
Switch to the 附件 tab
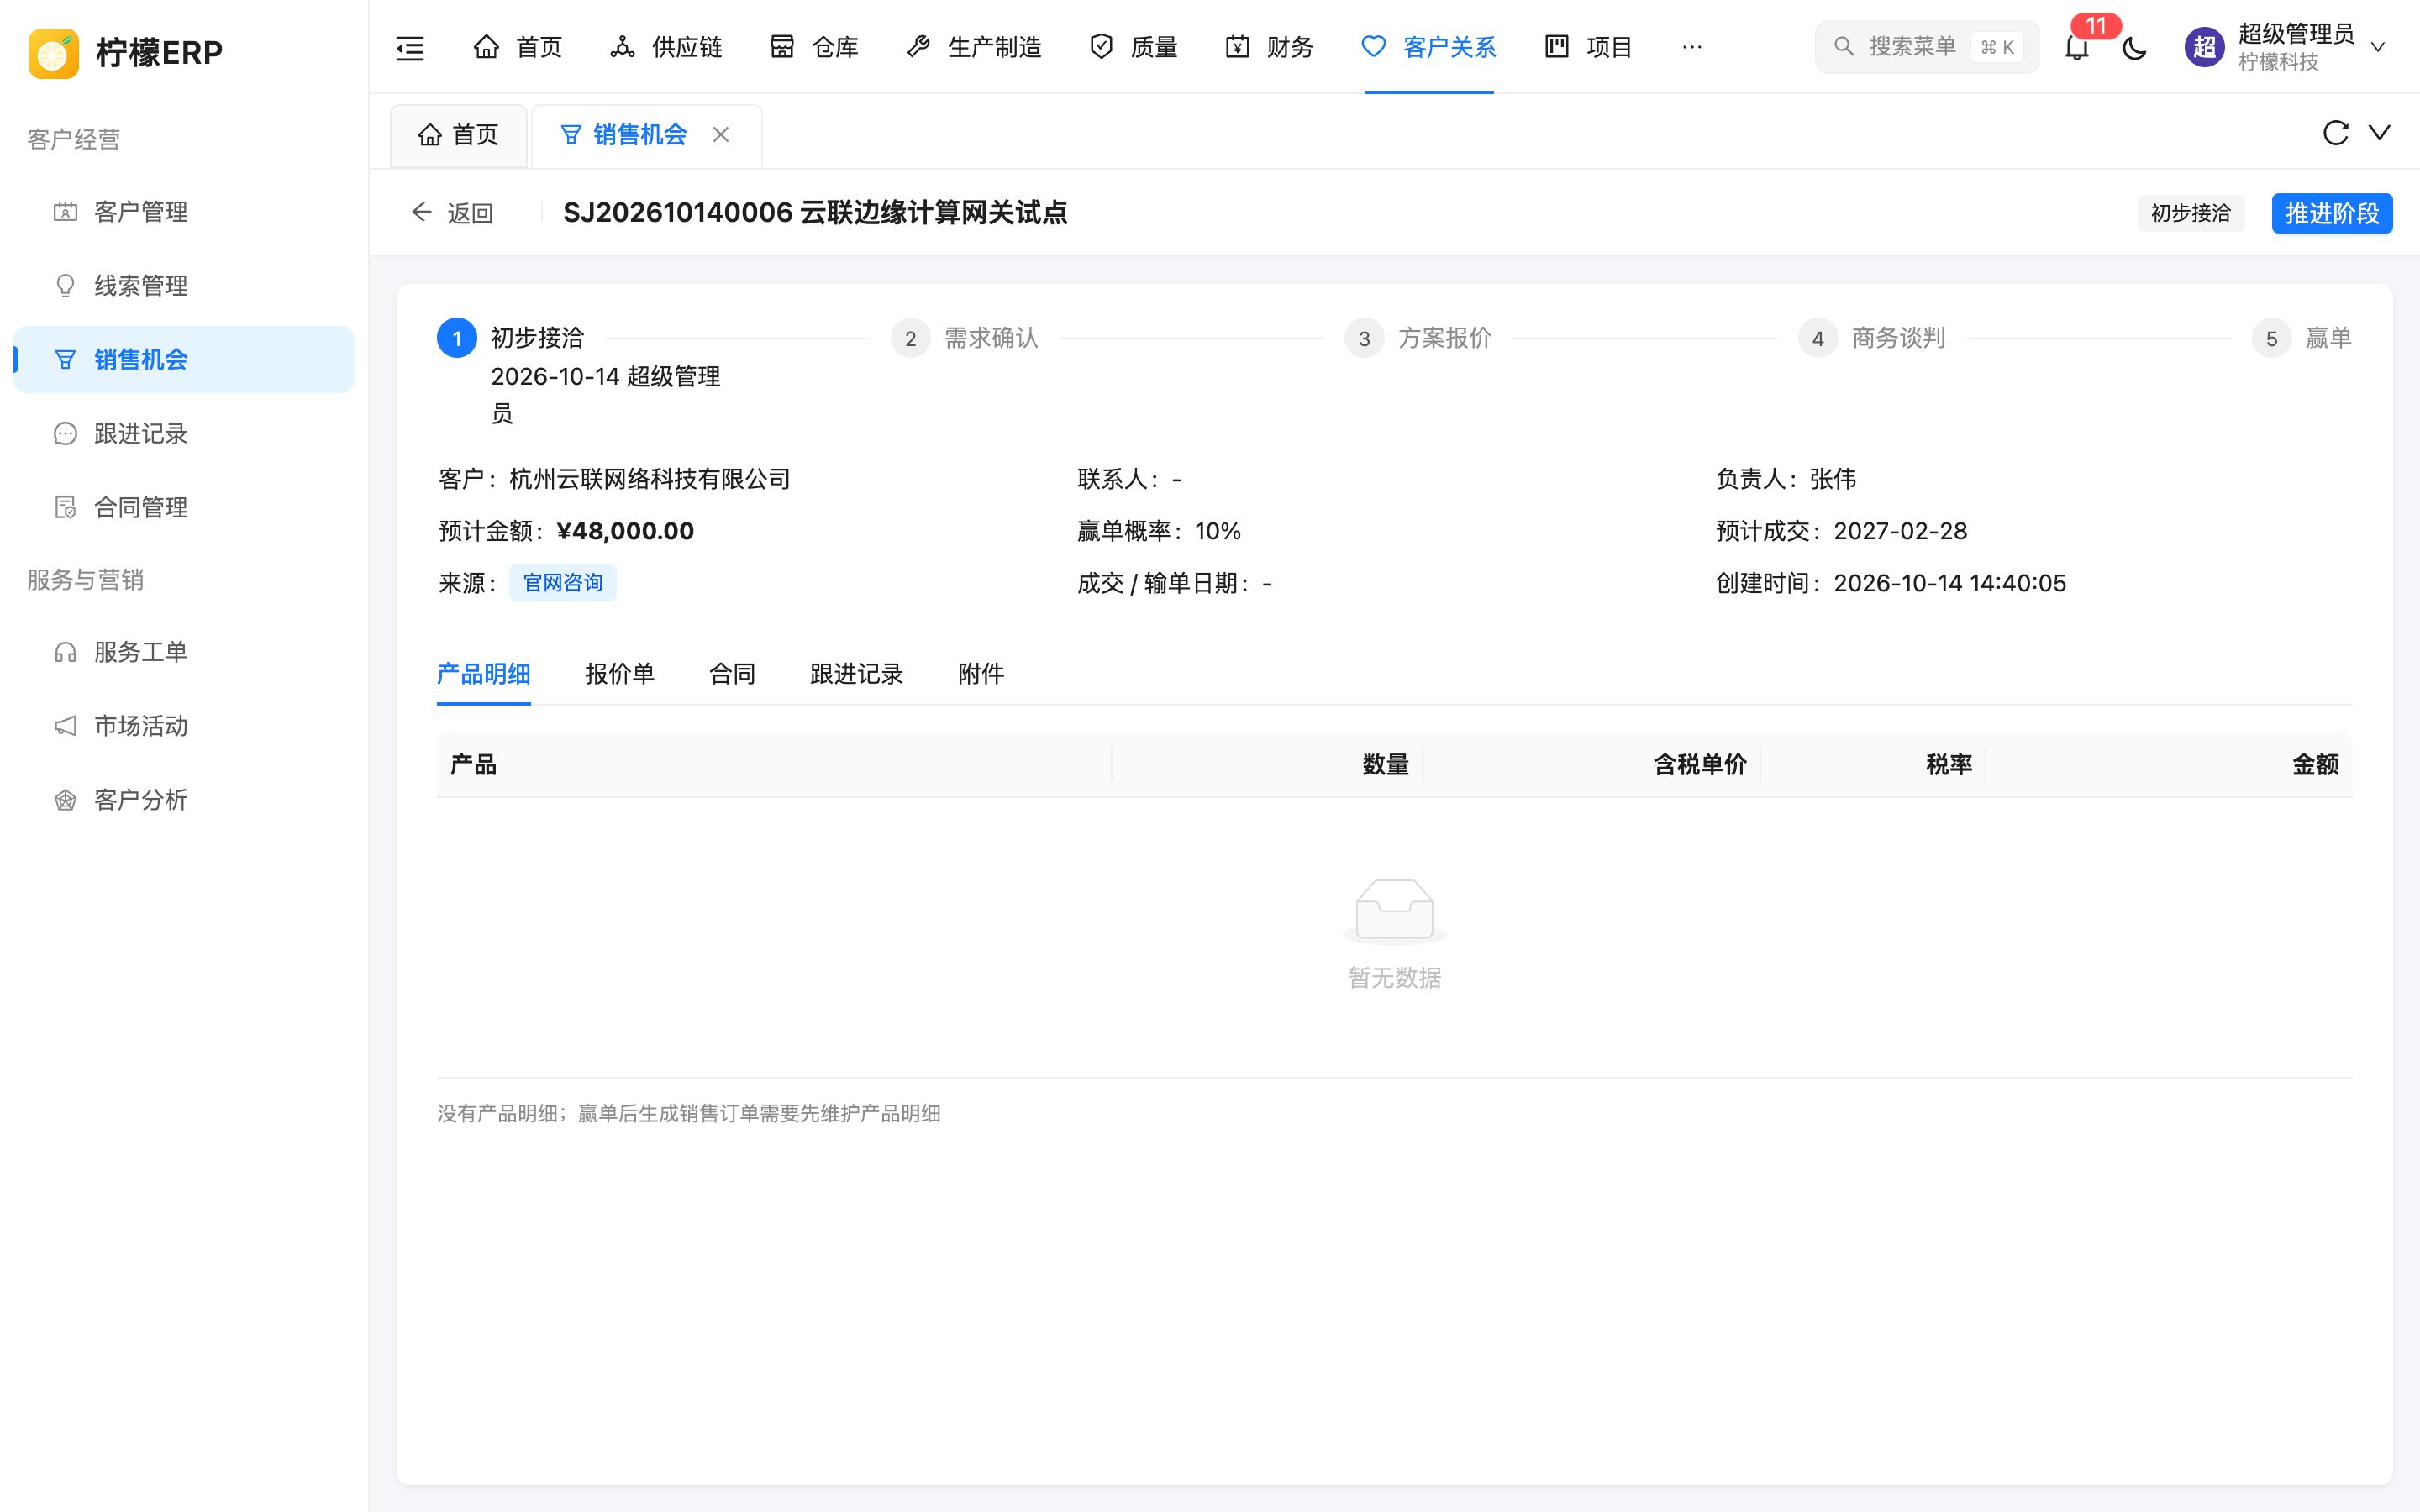(981, 674)
